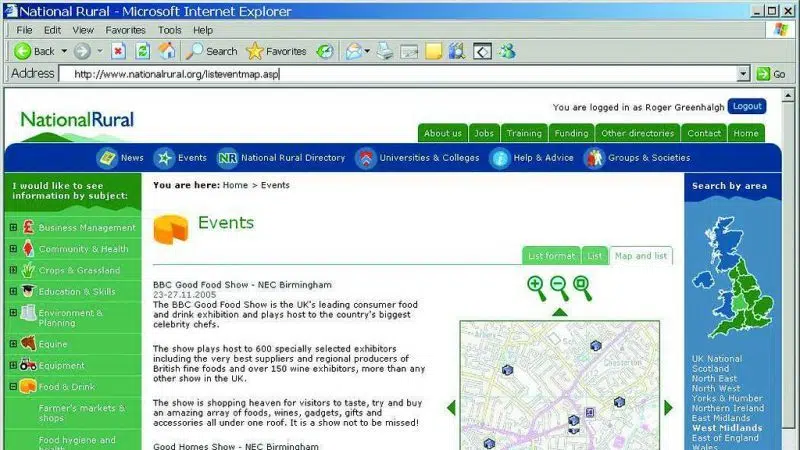This screenshot has height=450, width=800.
Task: Select Scotland in the area list
Action: [x=710, y=368]
